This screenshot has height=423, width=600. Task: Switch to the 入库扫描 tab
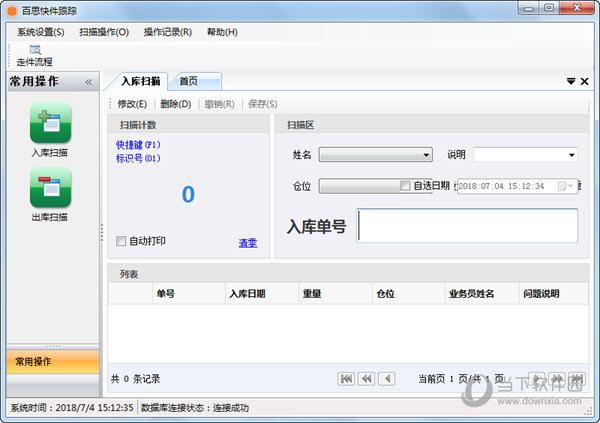140,81
